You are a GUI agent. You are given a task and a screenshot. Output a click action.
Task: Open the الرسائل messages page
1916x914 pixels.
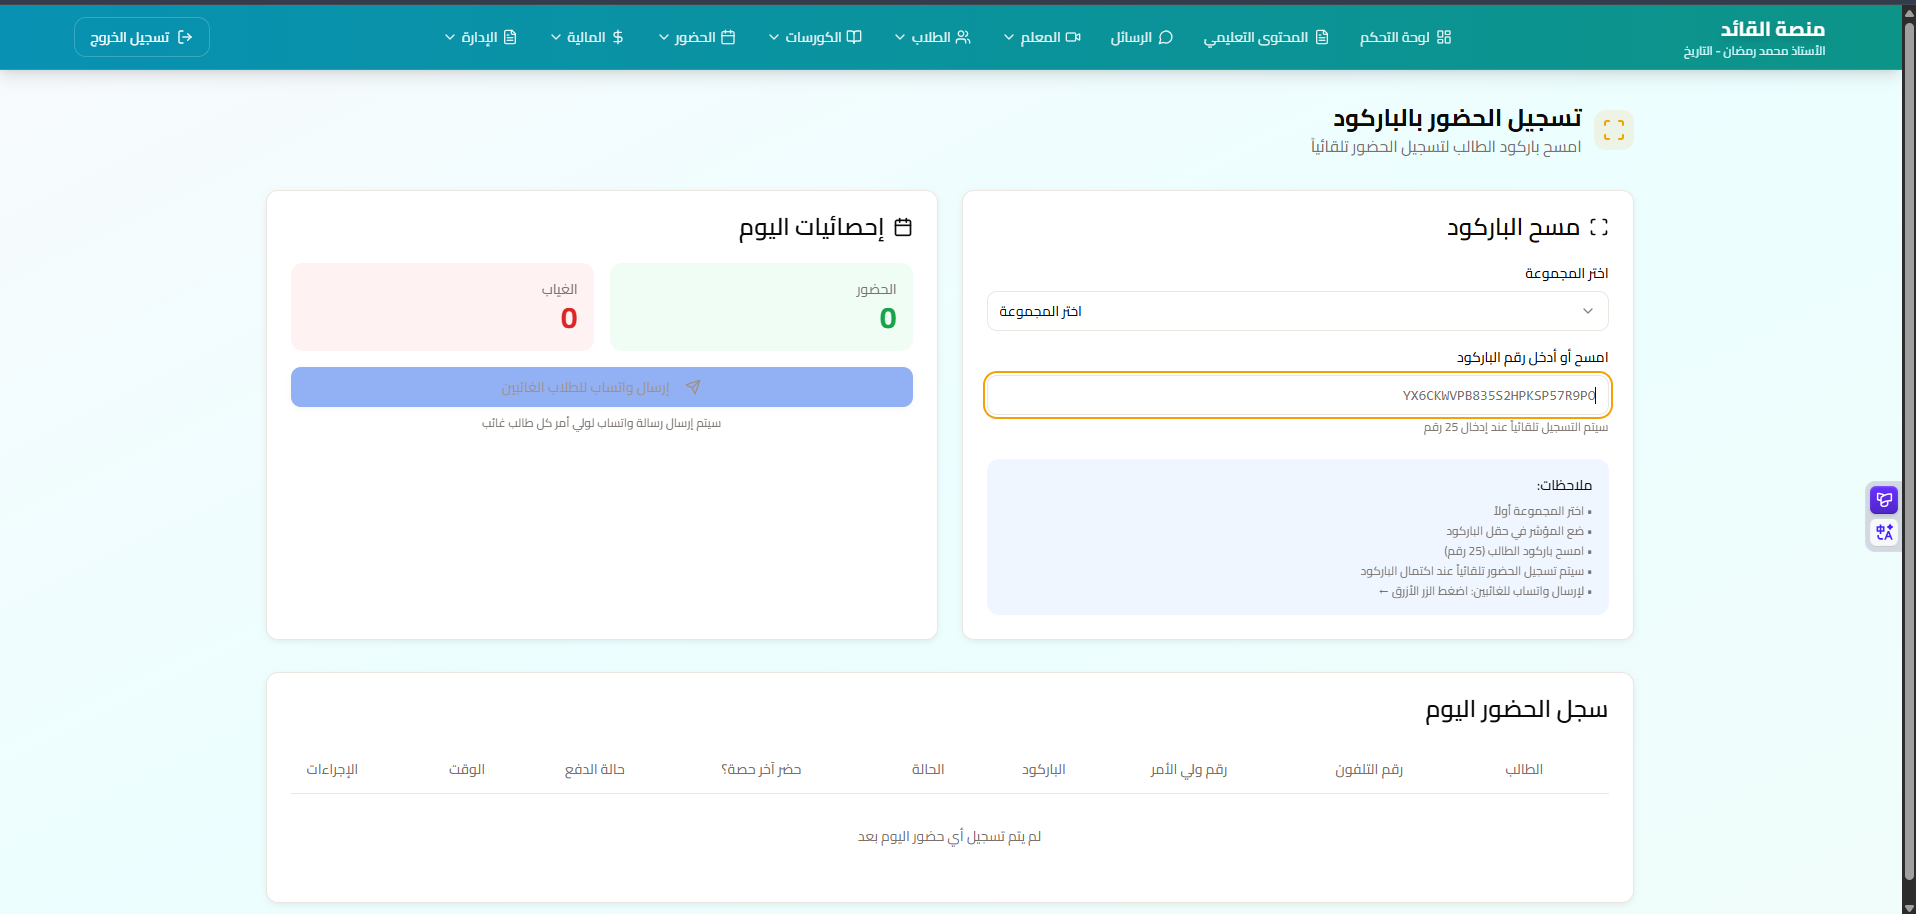tap(1141, 37)
